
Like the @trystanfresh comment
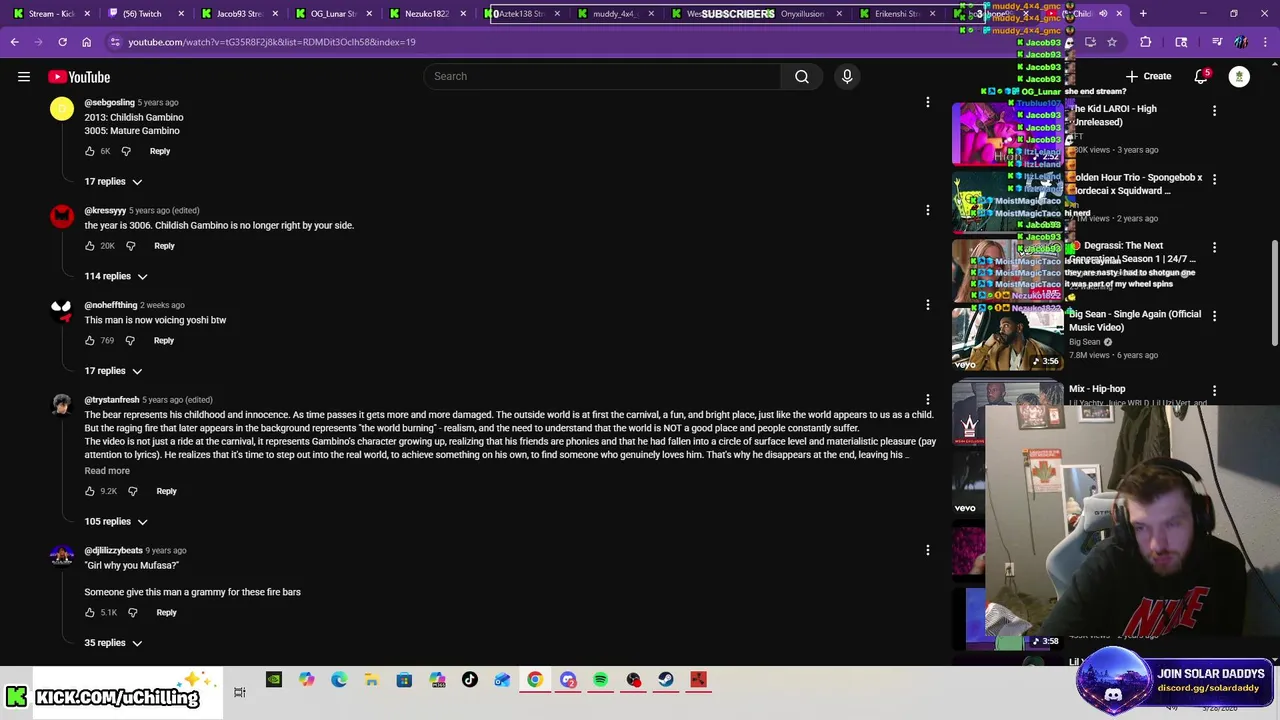pyautogui.click(x=90, y=491)
